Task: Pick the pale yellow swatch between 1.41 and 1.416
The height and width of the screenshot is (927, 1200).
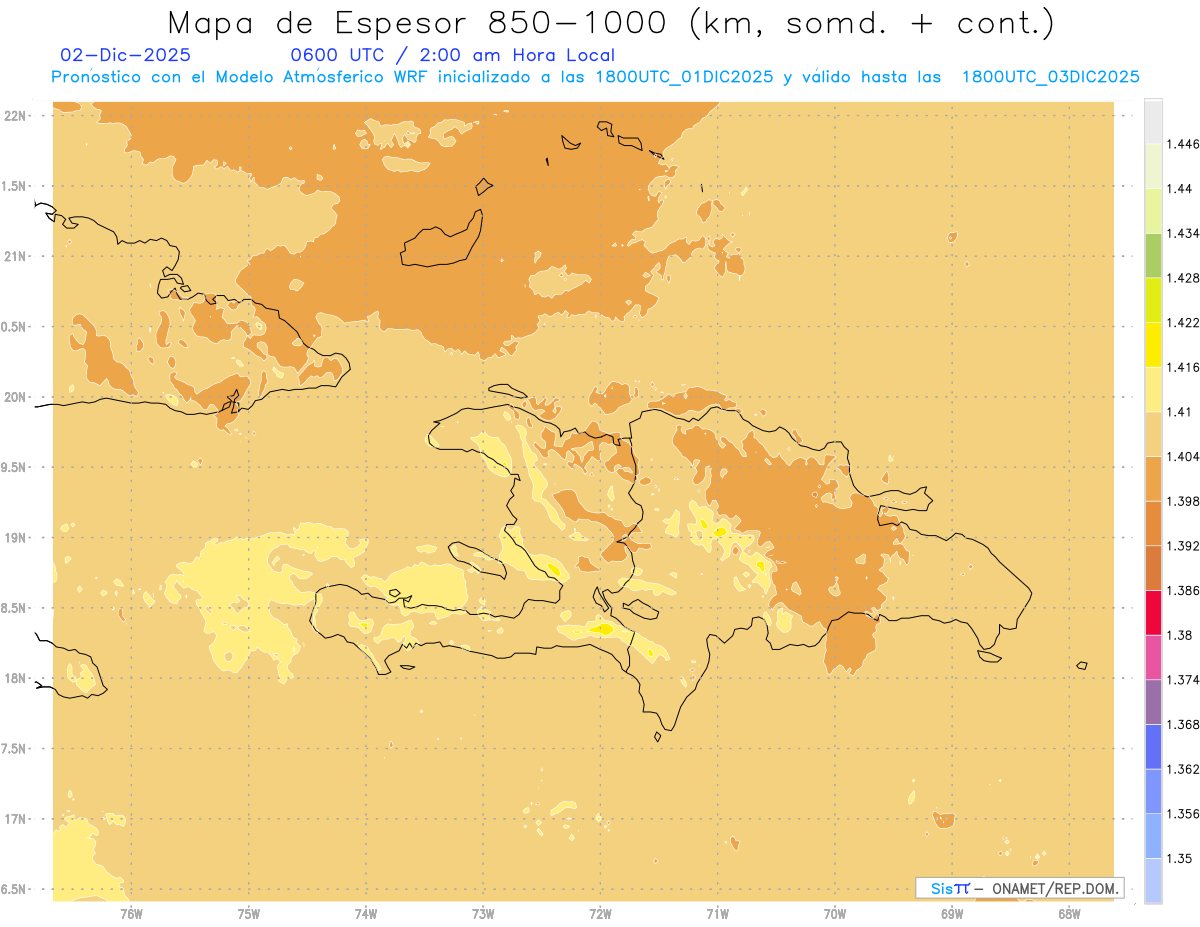Action: coord(1153,390)
